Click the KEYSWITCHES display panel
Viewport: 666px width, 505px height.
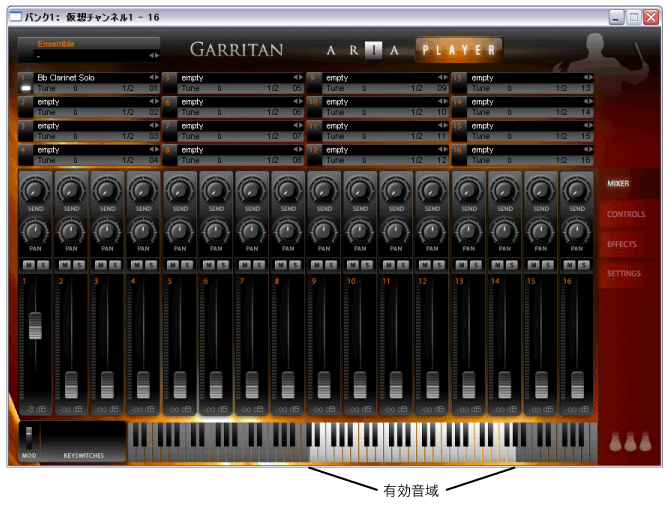coord(84,441)
